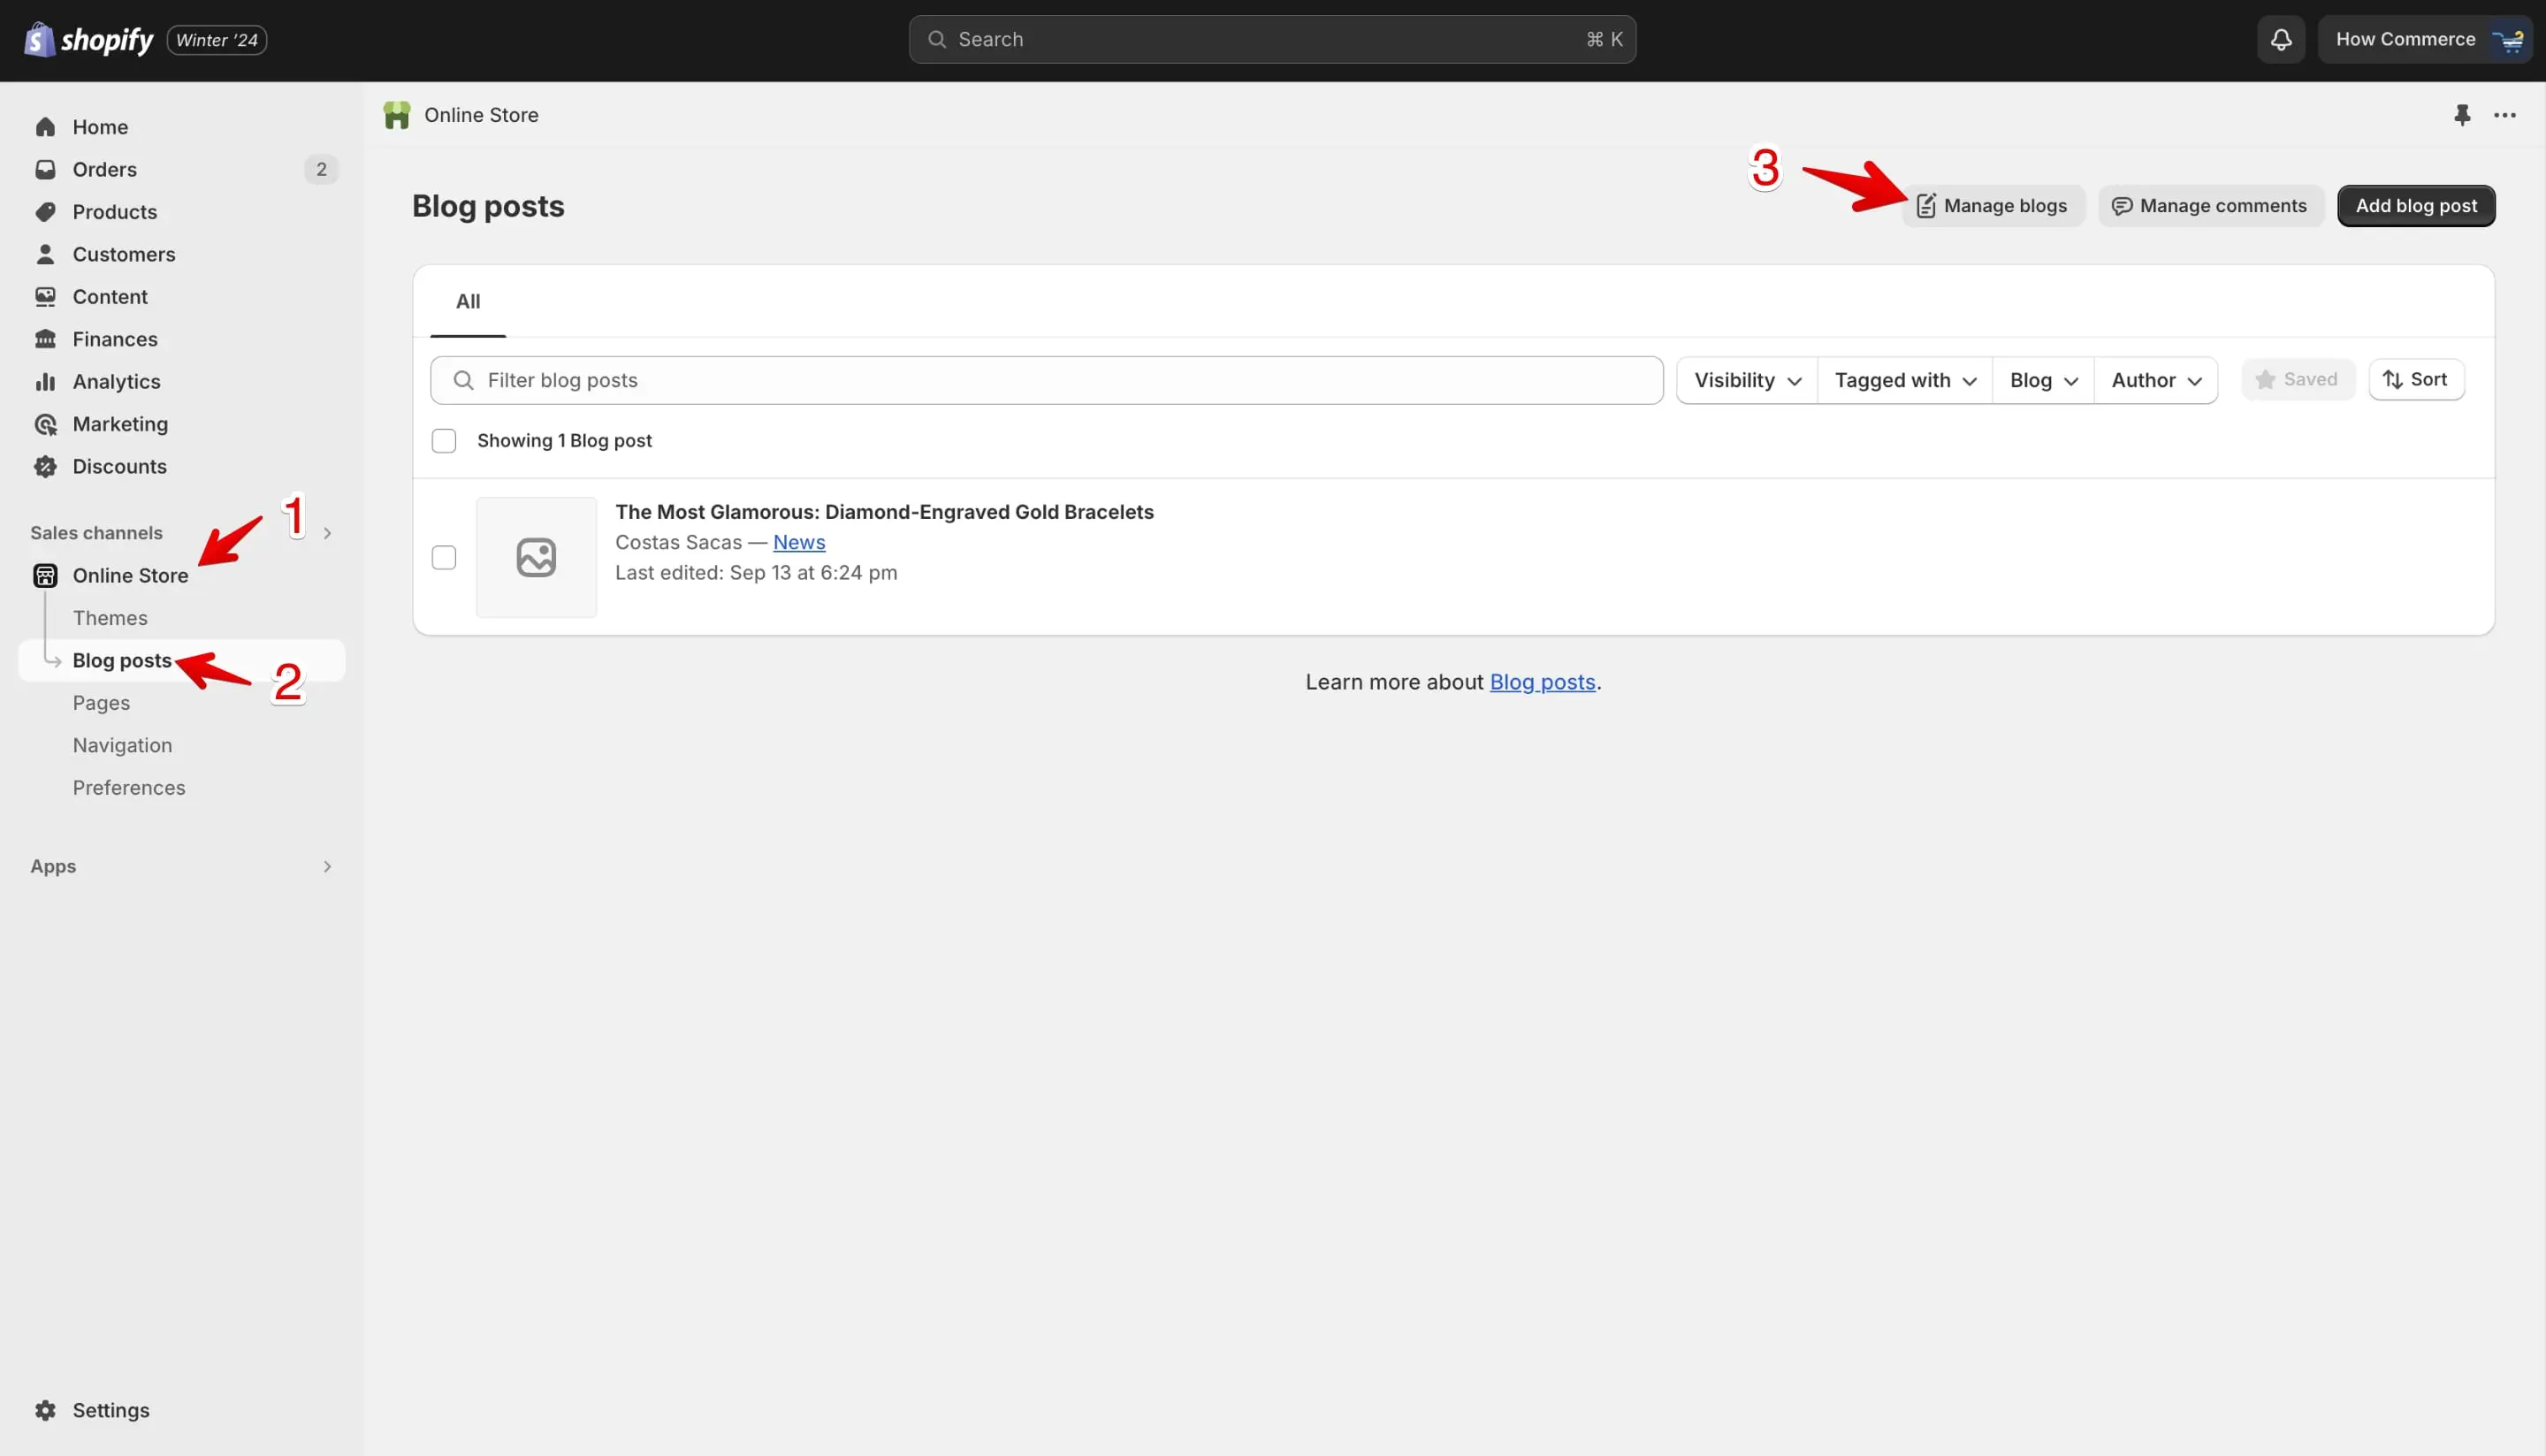Viewport: 2546px width, 1456px height.
Task: Click the How Commerce store avatar
Action: pyautogui.click(x=2508, y=39)
